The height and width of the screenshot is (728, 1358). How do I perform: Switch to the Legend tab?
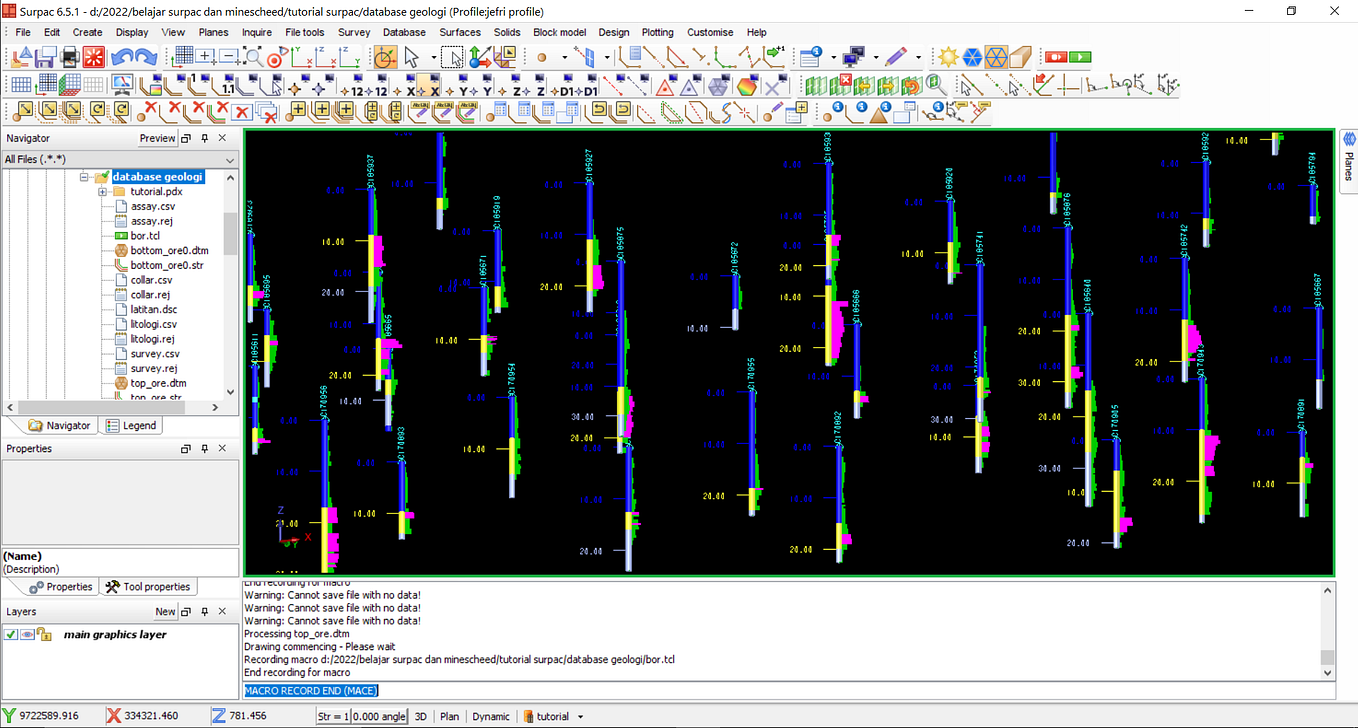click(131, 425)
